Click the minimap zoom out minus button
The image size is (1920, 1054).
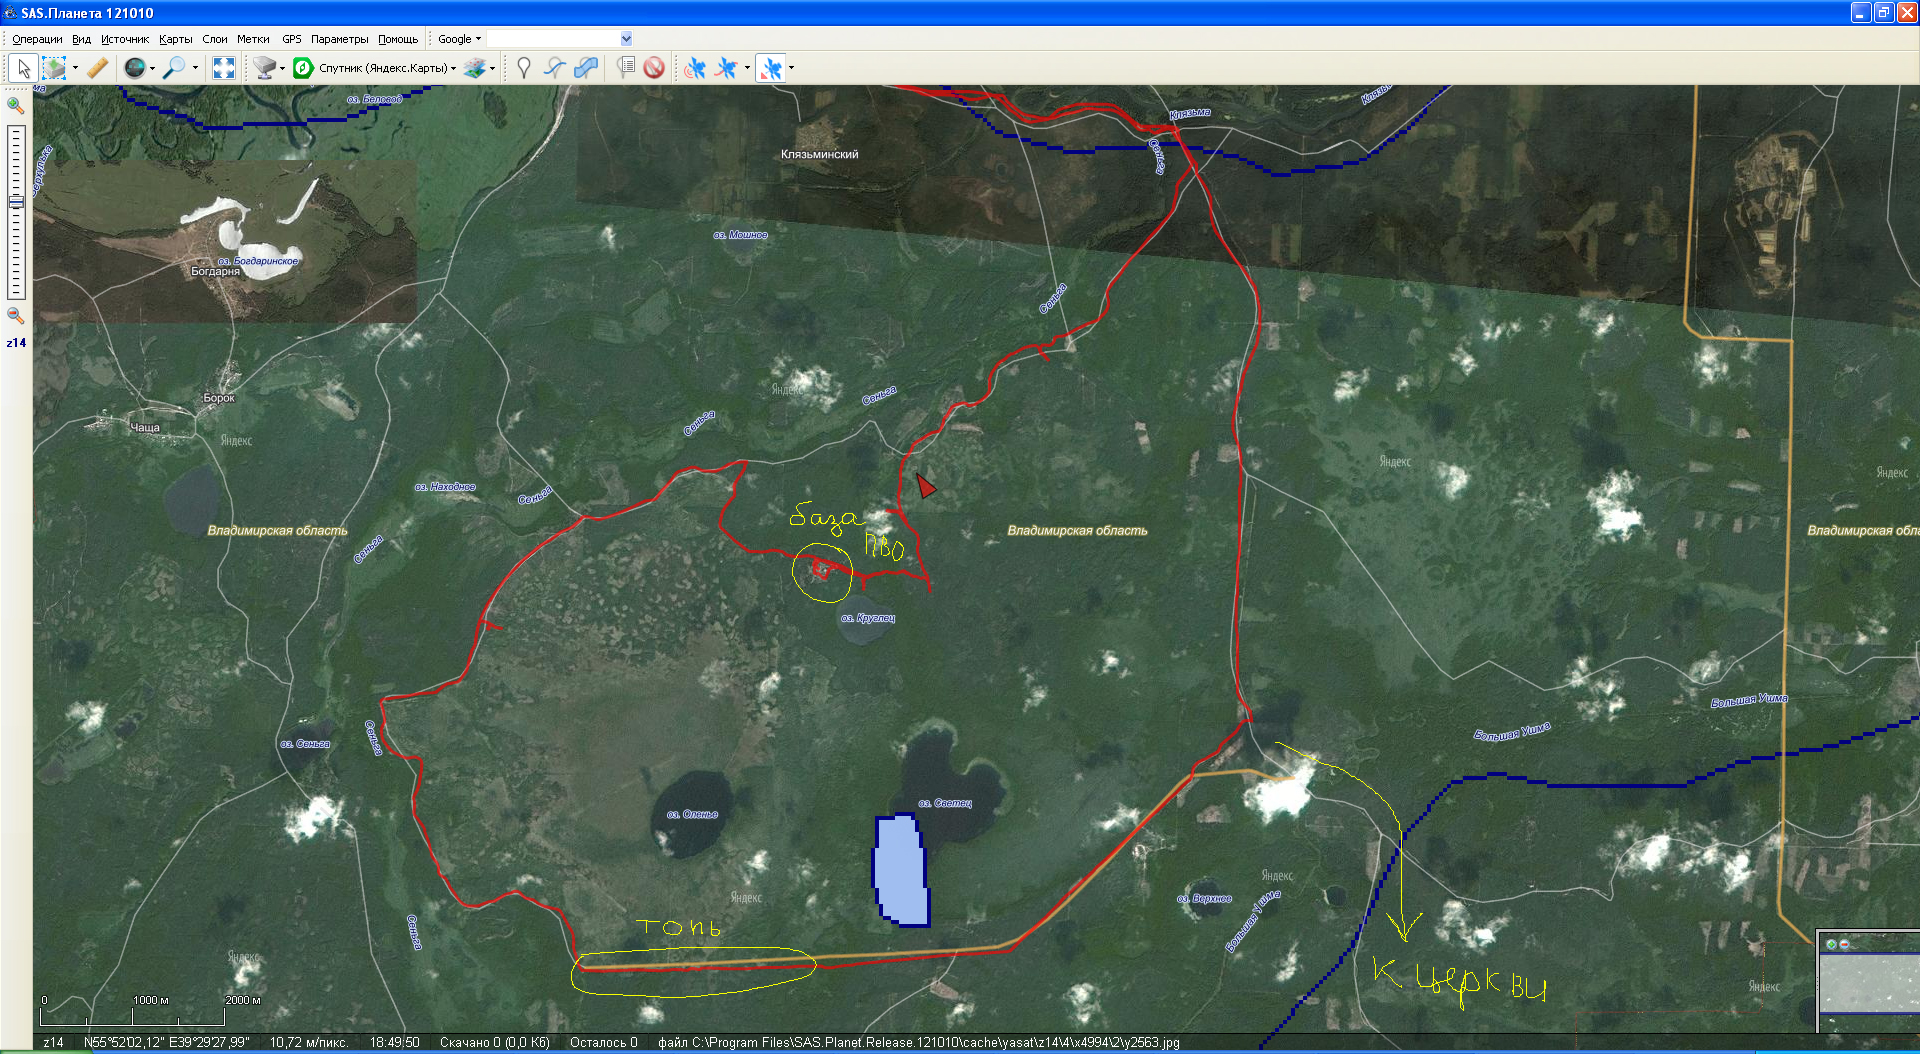1844,944
